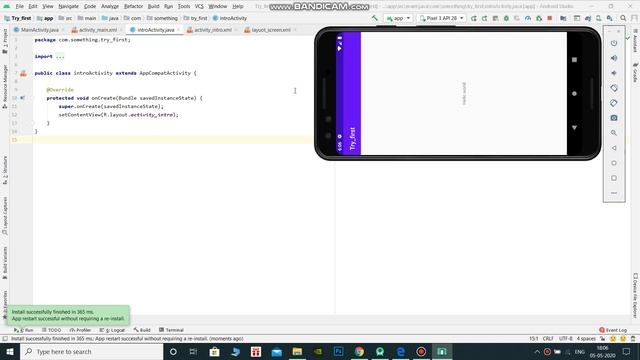Open the Logcat tool window
Image resolution: width=640 pixels, height=360 pixels.
112,330
